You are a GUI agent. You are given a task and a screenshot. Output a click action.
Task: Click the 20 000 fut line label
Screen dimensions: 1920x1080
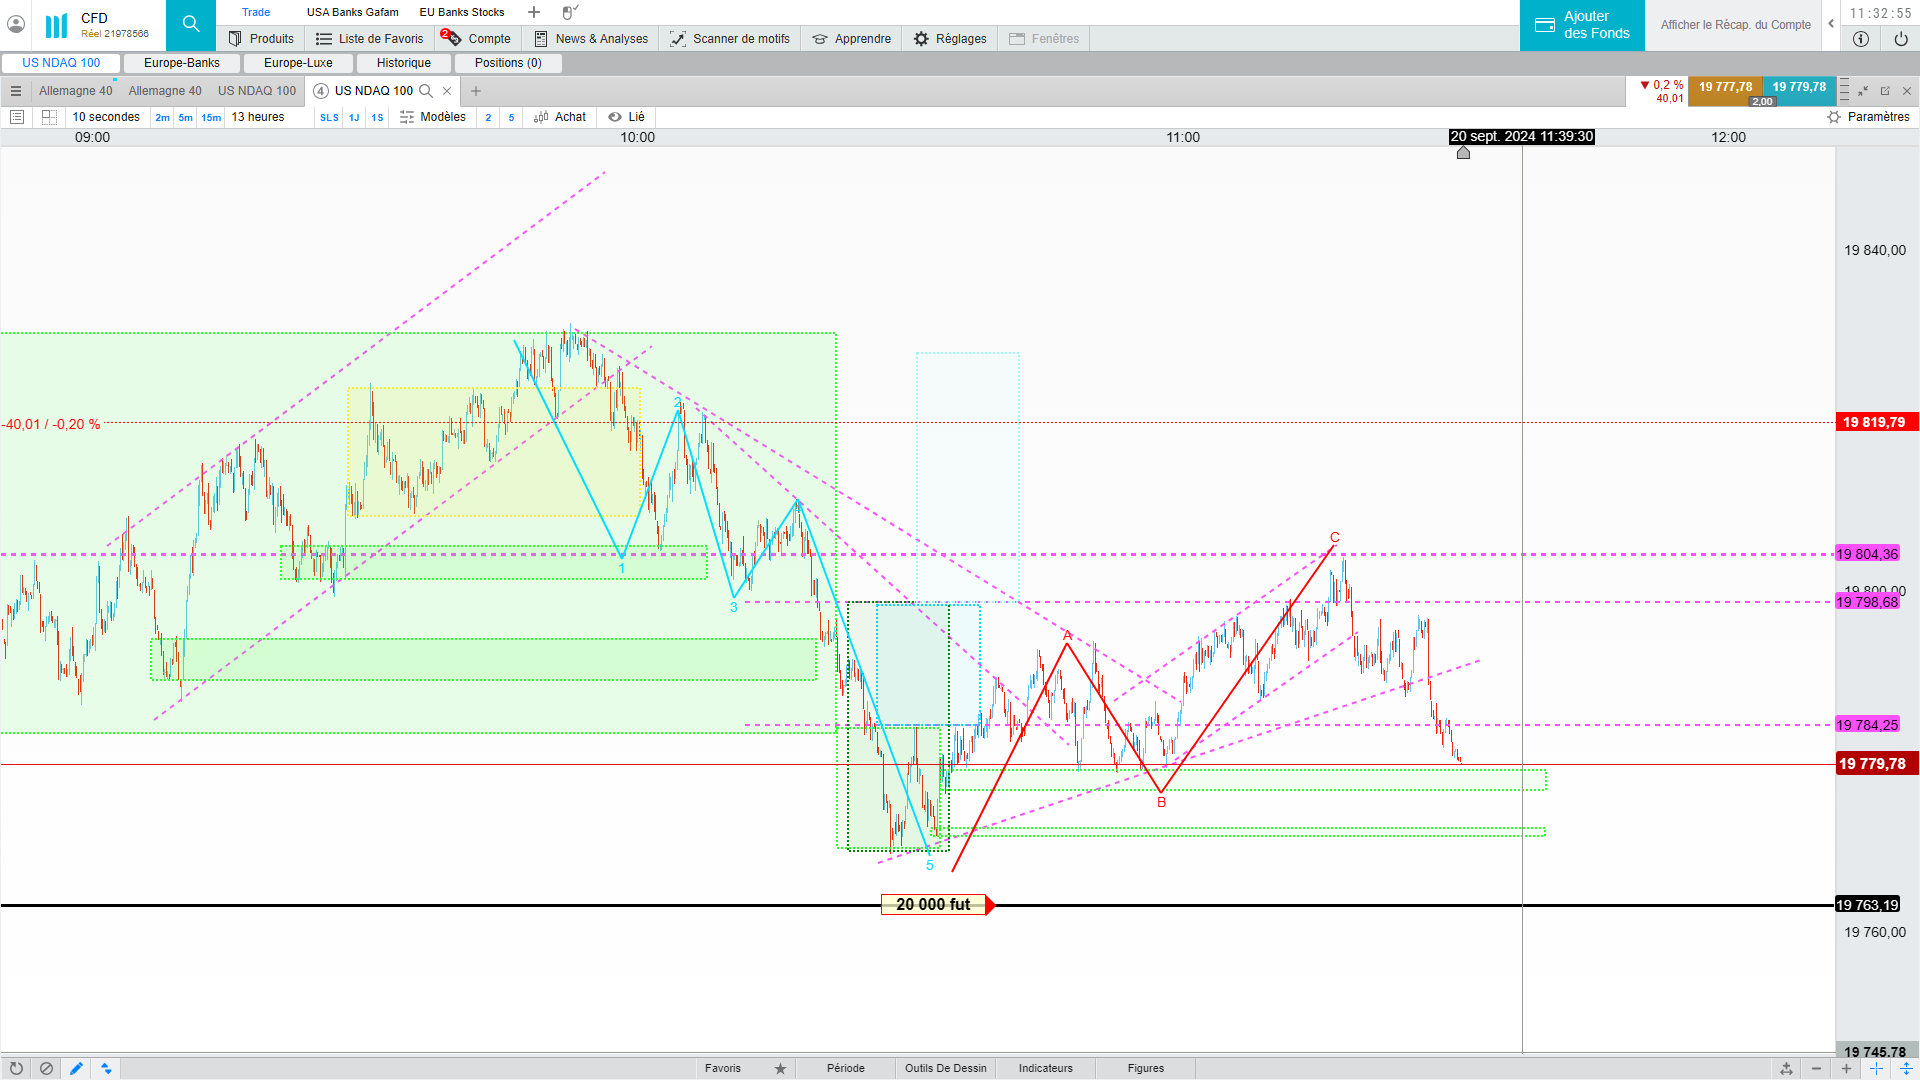click(933, 905)
